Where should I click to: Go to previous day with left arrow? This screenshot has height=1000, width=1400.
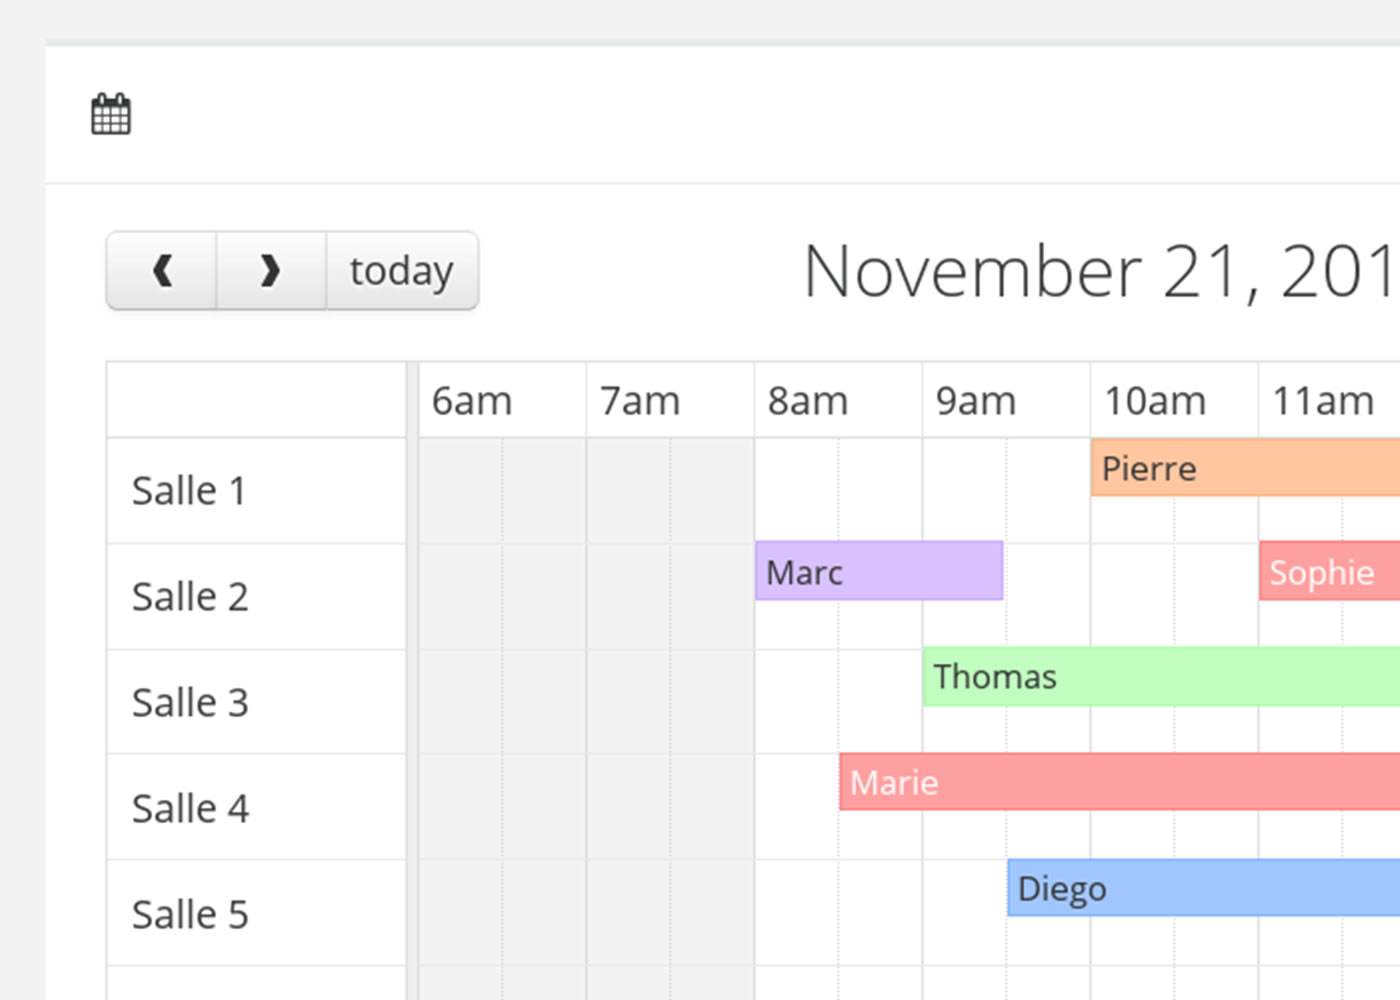coord(162,271)
